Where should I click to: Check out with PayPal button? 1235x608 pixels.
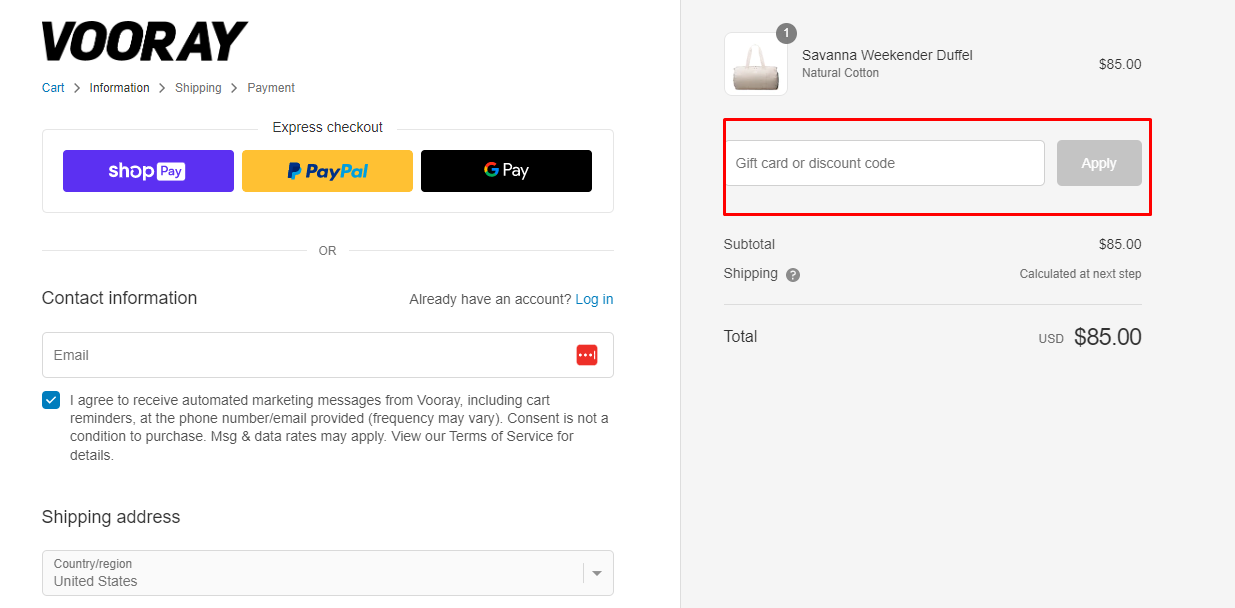[x=327, y=171]
